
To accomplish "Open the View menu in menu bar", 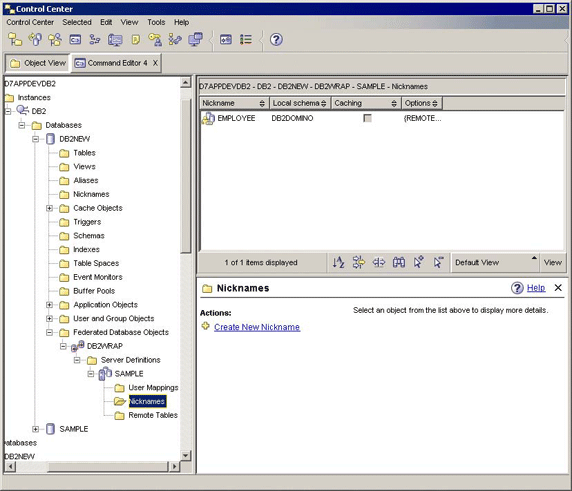I will tap(130, 22).
